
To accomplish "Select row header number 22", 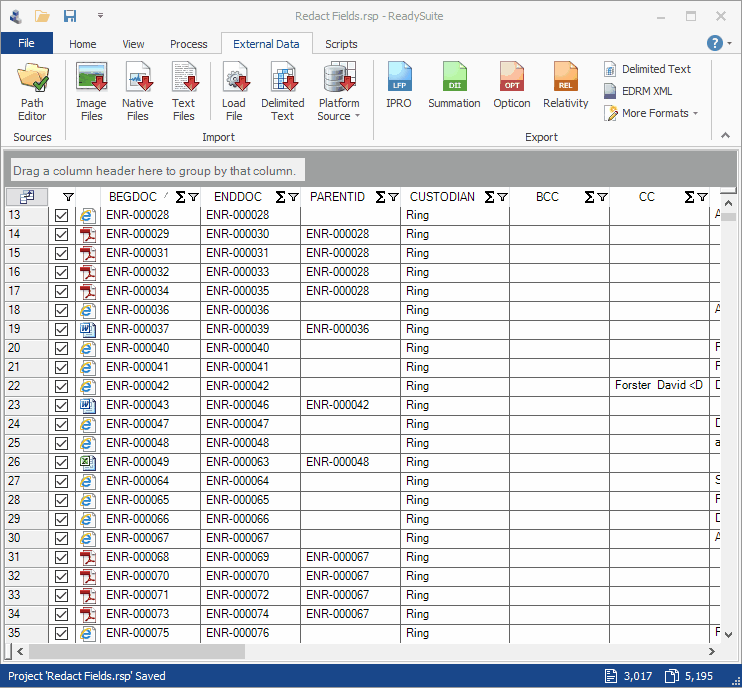I will [26, 387].
